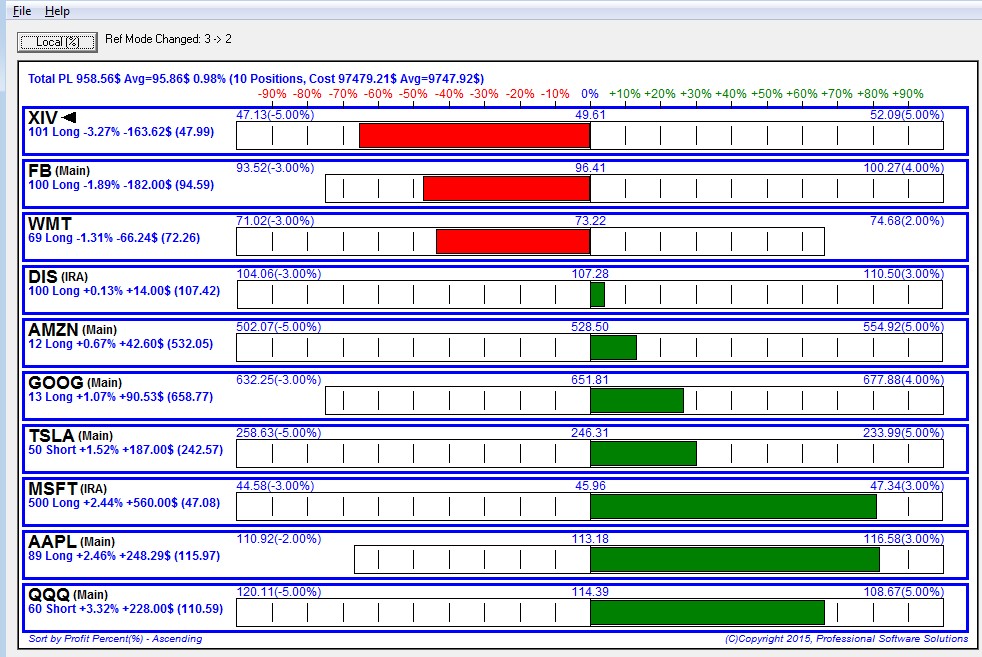Screen dimensions: 982x657
Task: Click the XIV reference price 49.61
Action: pyautogui.click(x=591, y=115)
